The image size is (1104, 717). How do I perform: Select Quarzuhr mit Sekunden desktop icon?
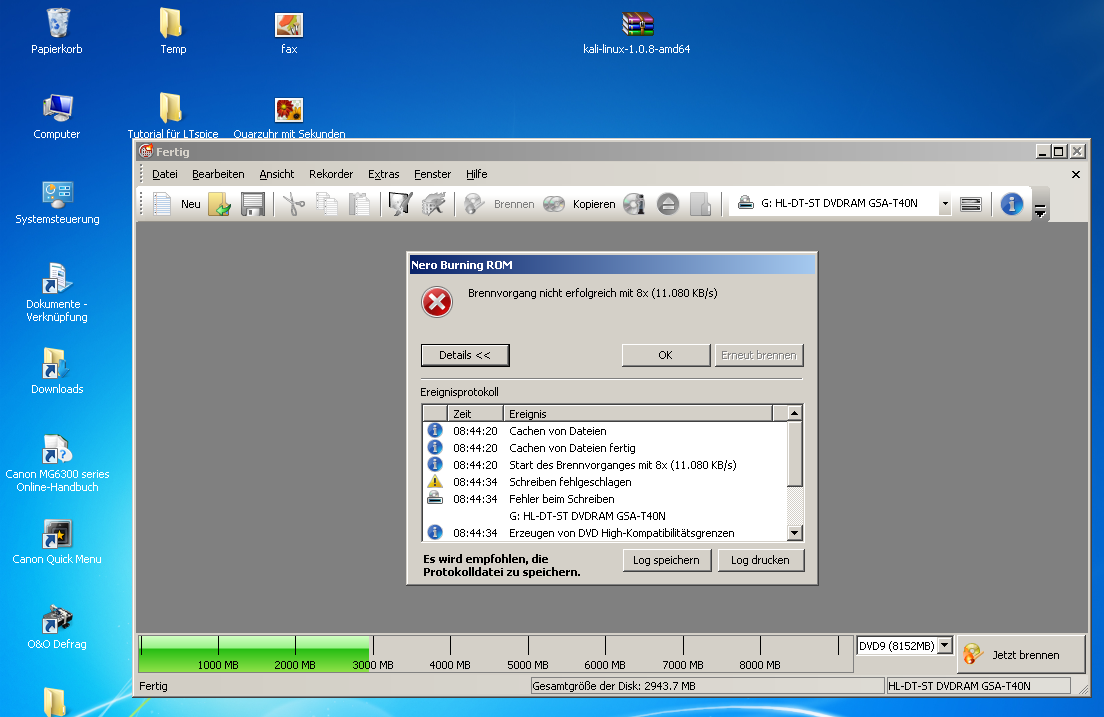pyautogui.click(x=289, y=117)
